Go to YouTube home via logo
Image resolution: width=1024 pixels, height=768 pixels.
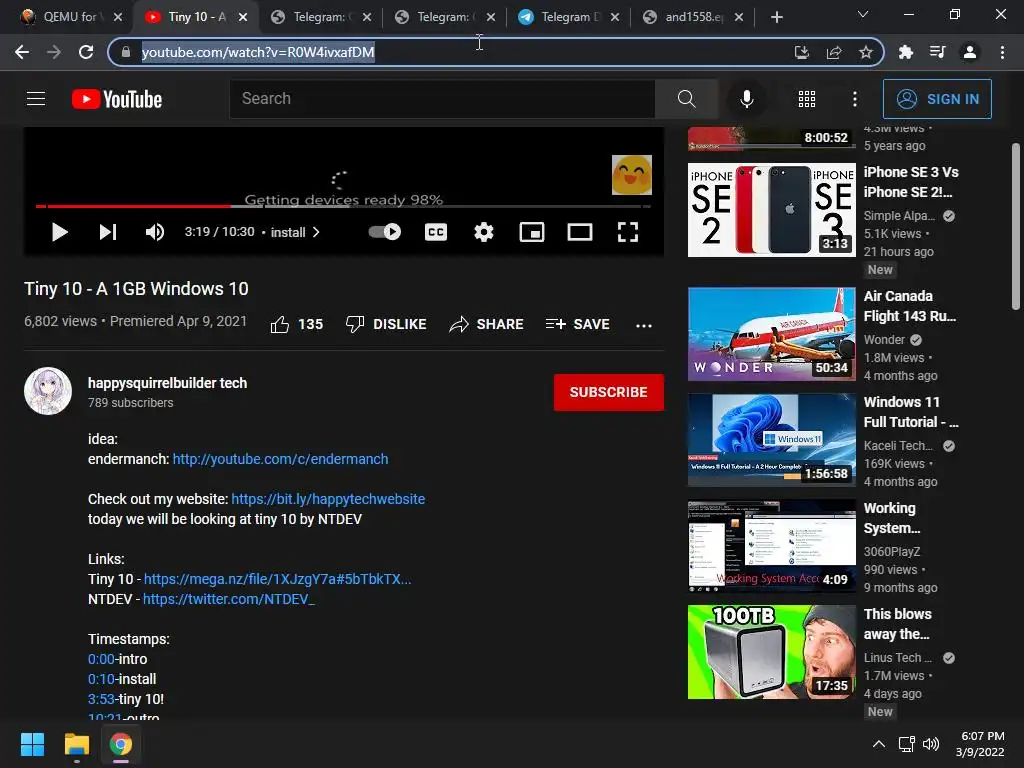[117, 99]
